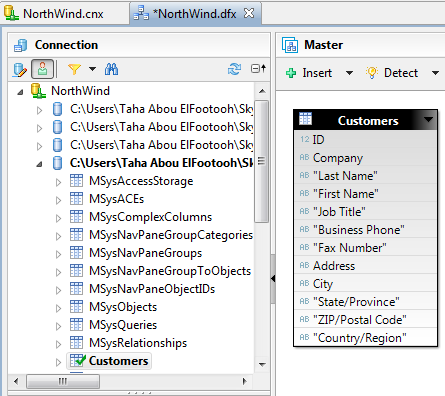Expand the MSysQueries table node
The width and height of the screenshot is (445, 396).
58,326
